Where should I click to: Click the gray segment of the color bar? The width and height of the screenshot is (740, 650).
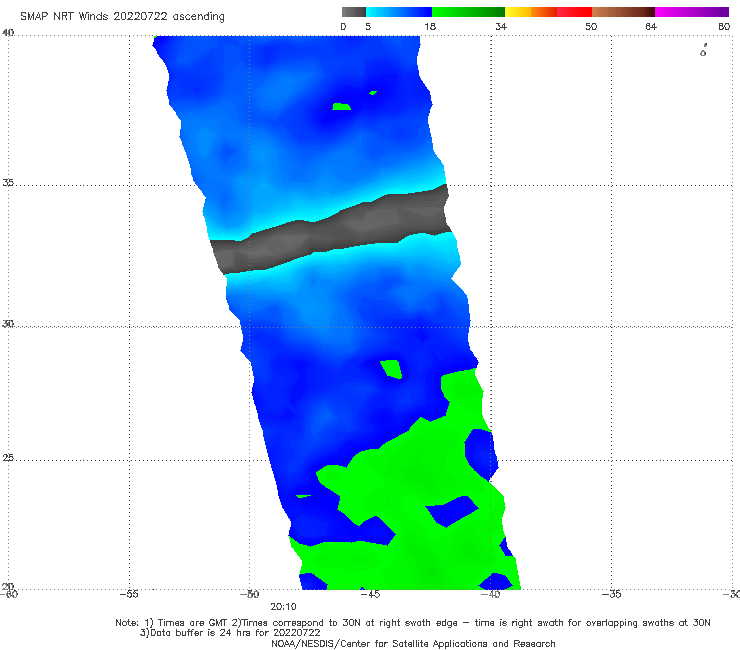point(353,12)
